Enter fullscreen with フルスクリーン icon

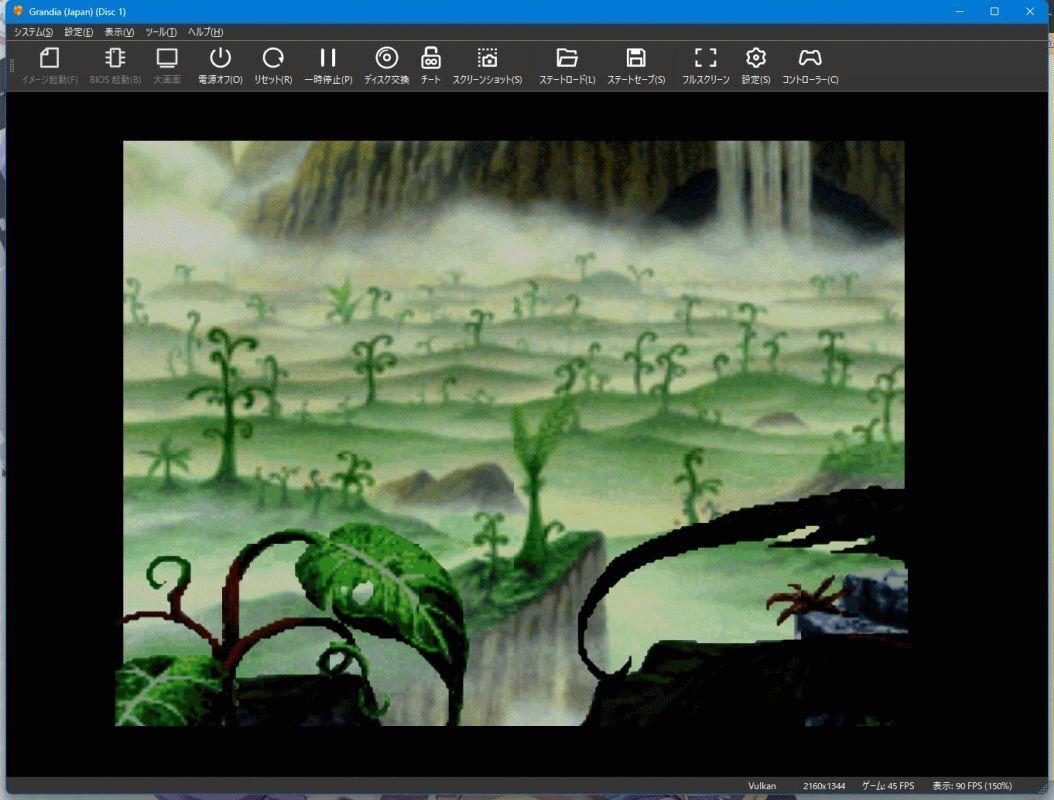click(705, 65)
